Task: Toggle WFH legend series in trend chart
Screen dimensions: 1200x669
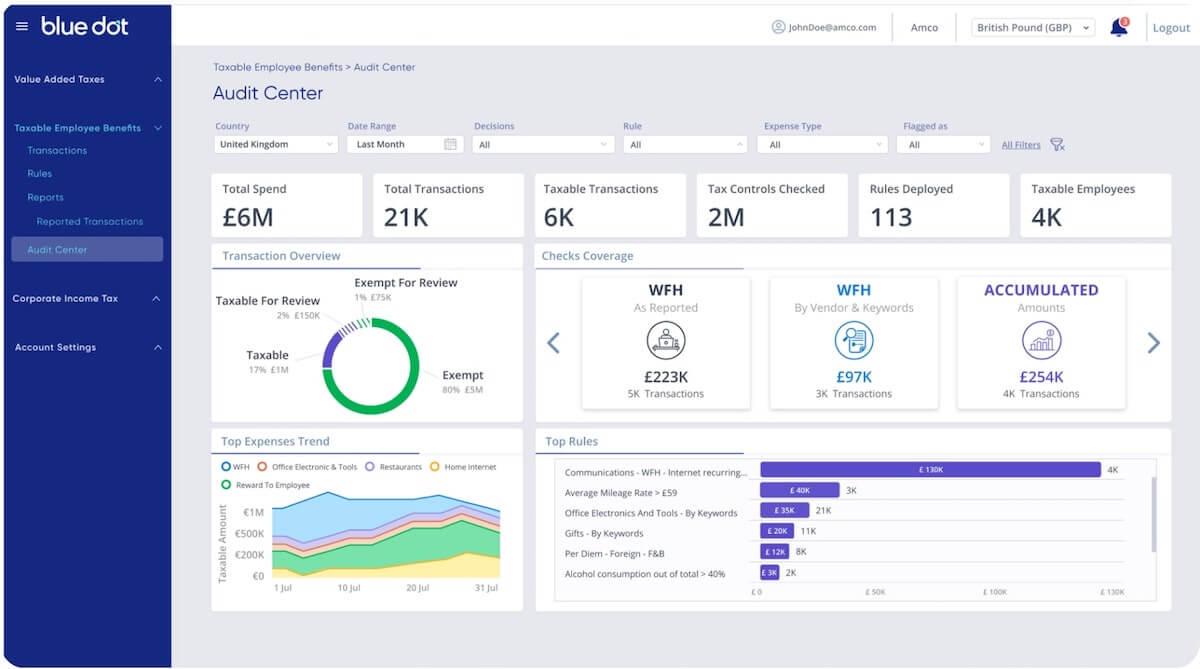Action: 235,467
